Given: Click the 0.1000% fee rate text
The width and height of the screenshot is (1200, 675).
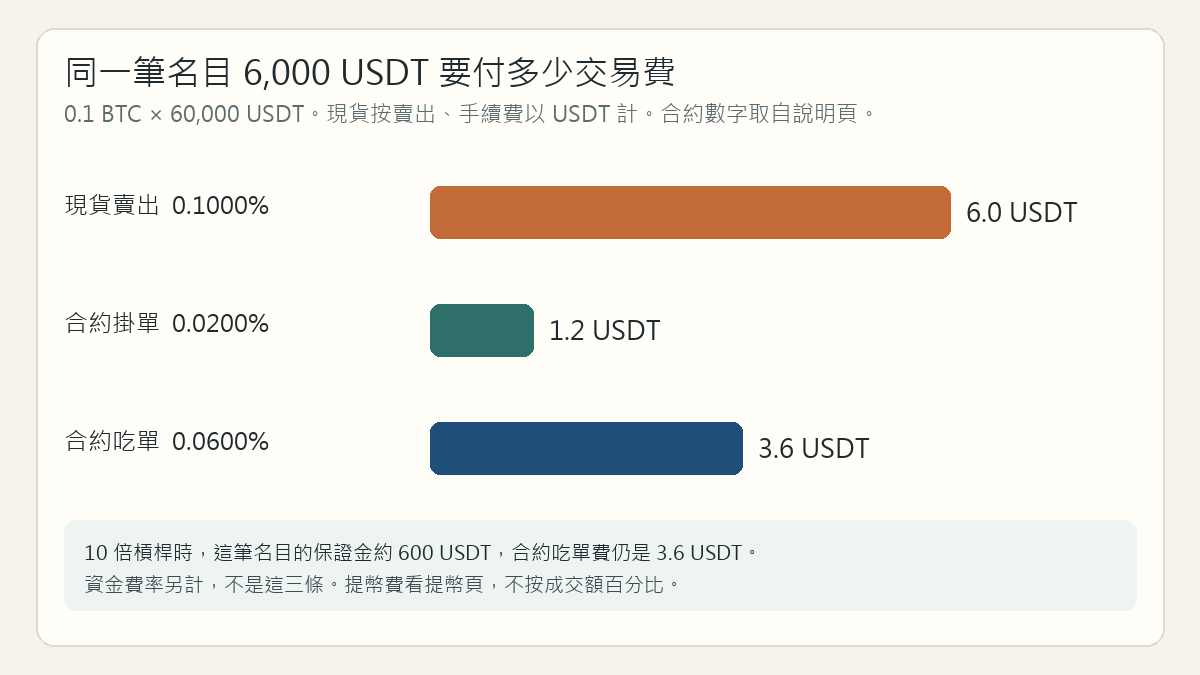Looking at the screenshot, I should [220, 206].
